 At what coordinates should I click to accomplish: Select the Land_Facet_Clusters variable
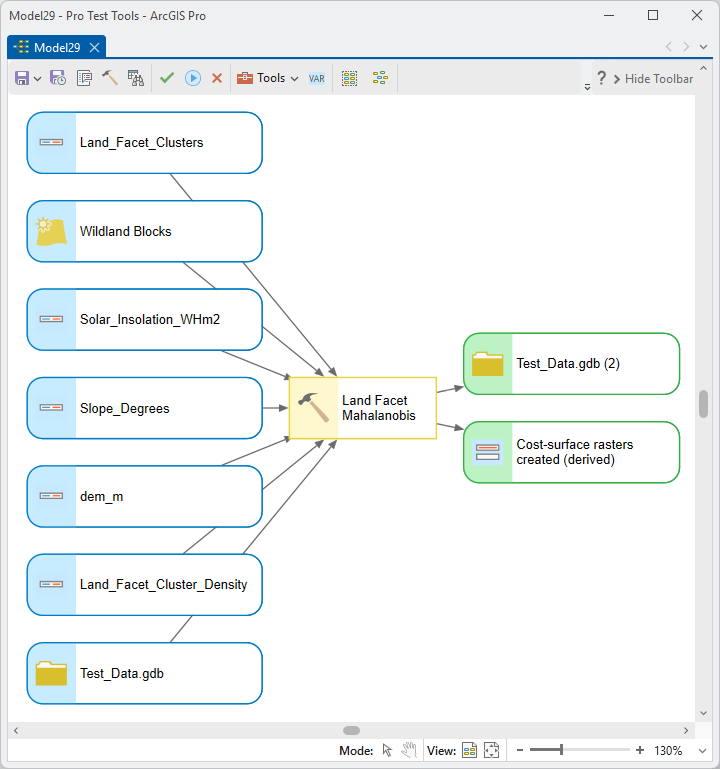coord(145,143)
